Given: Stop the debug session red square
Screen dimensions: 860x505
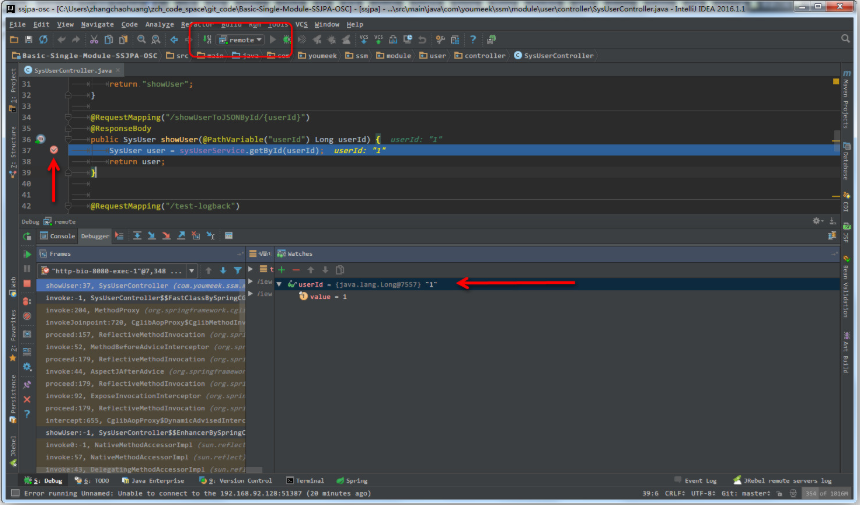Looking at the screenshot, I should (27, 283).
